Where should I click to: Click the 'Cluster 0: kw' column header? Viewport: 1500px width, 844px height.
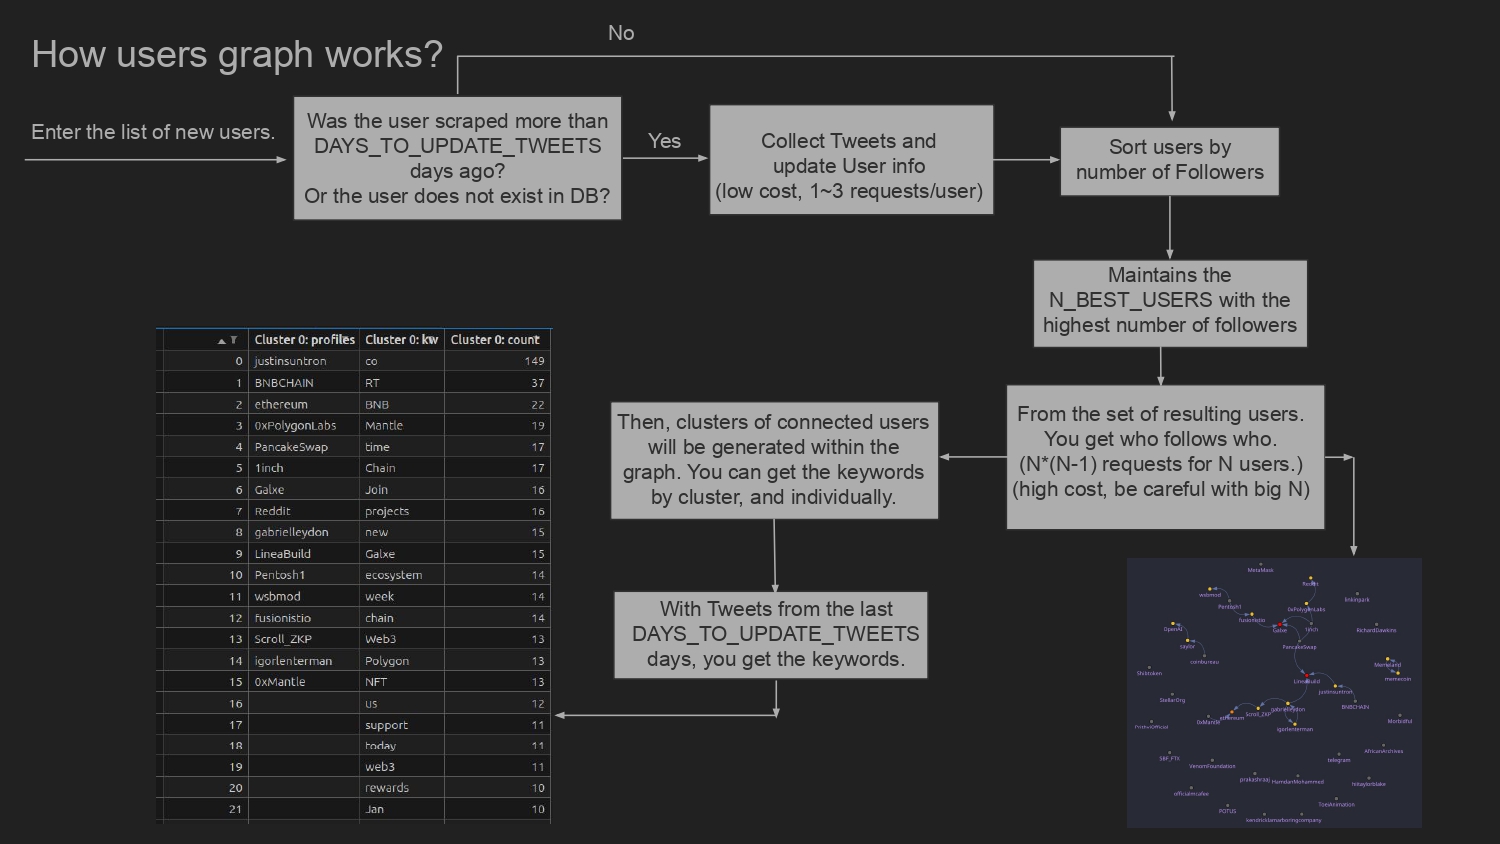coord(401,340)
